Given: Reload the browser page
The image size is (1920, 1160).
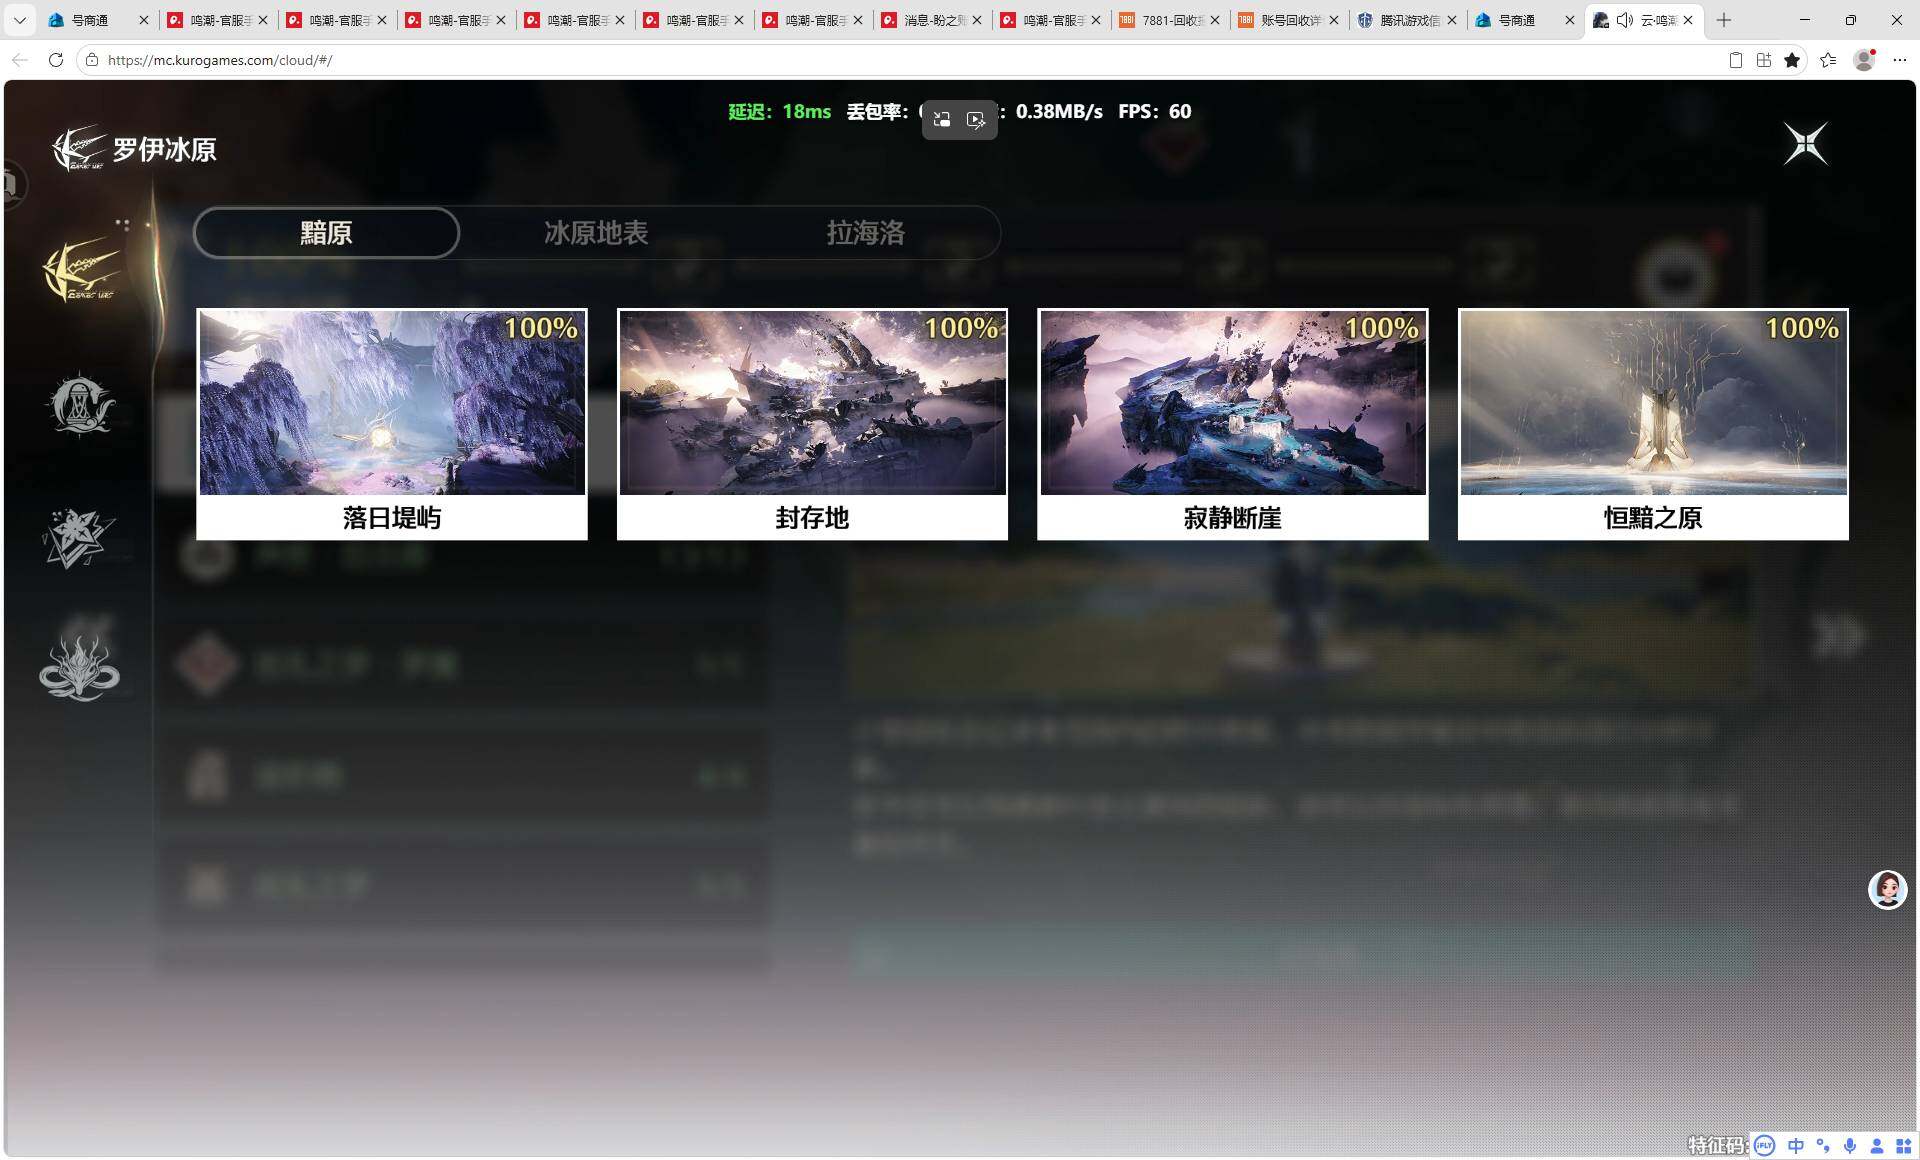Looking at the screenshot, I should tap(56, 60).
